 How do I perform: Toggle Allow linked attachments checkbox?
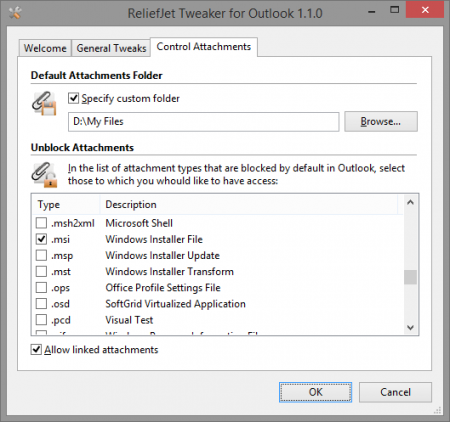[36, 350]
